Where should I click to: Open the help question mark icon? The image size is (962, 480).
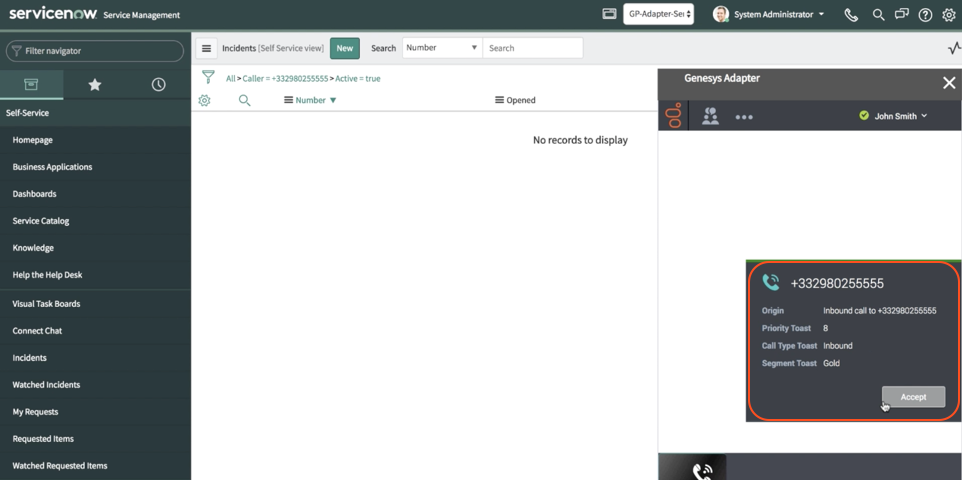coord(925,15)
